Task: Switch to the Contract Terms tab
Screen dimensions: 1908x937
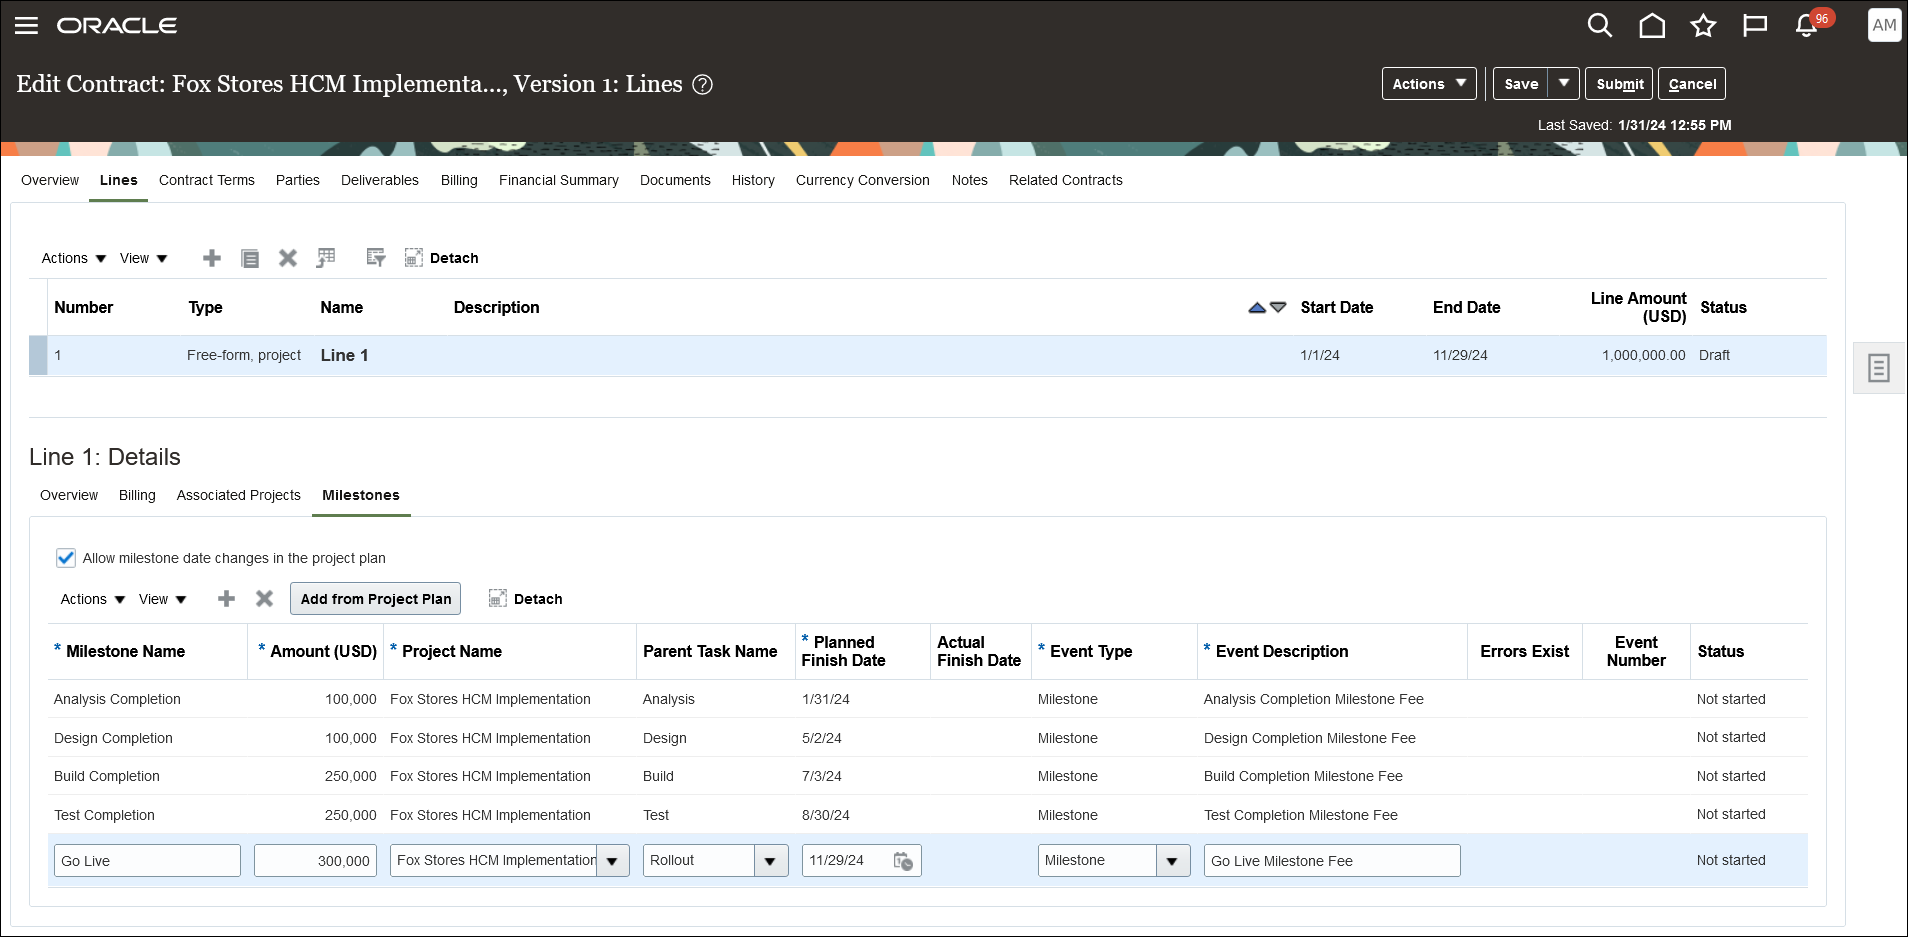Action: (207, 180)
